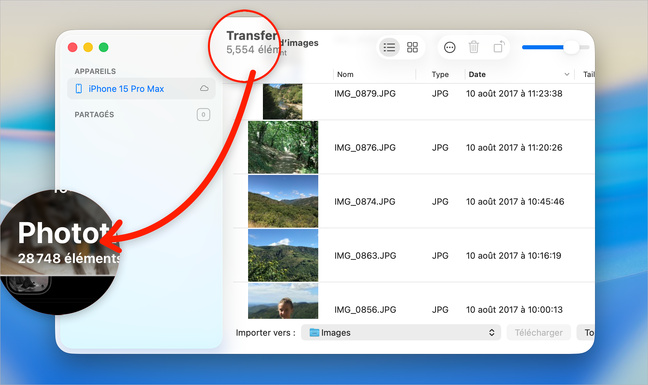Sort by the Type column
648x385 pixels.
[440, 74]
